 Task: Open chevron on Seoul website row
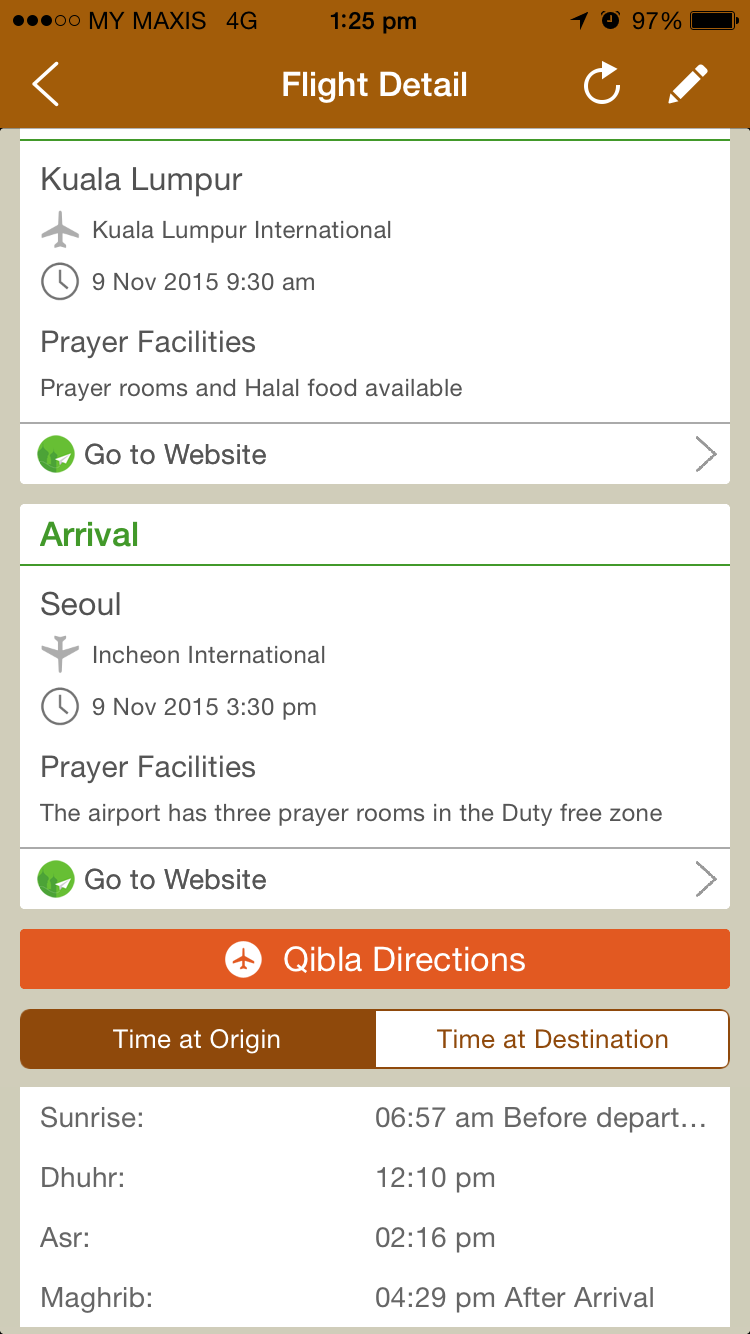pyautogui.click(x=706, y=880)
